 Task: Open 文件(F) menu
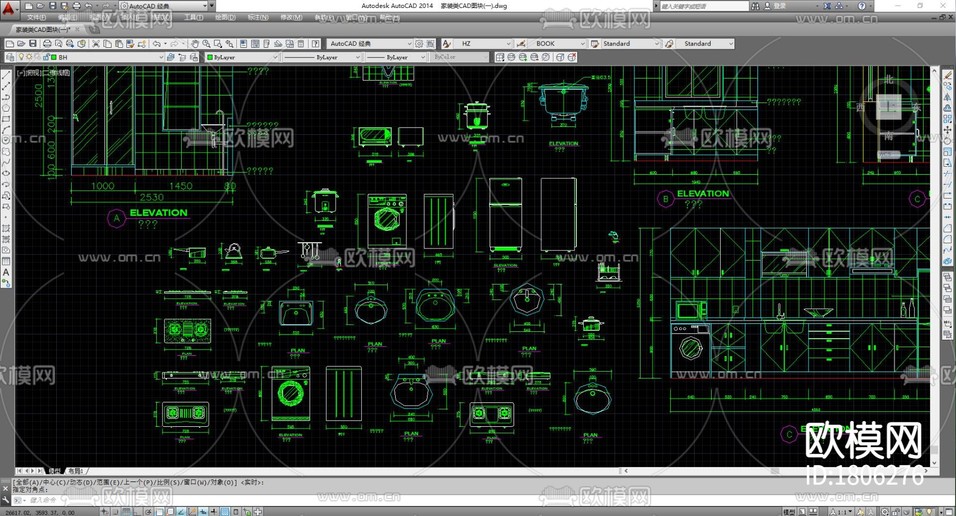click(x=37, y=17)
